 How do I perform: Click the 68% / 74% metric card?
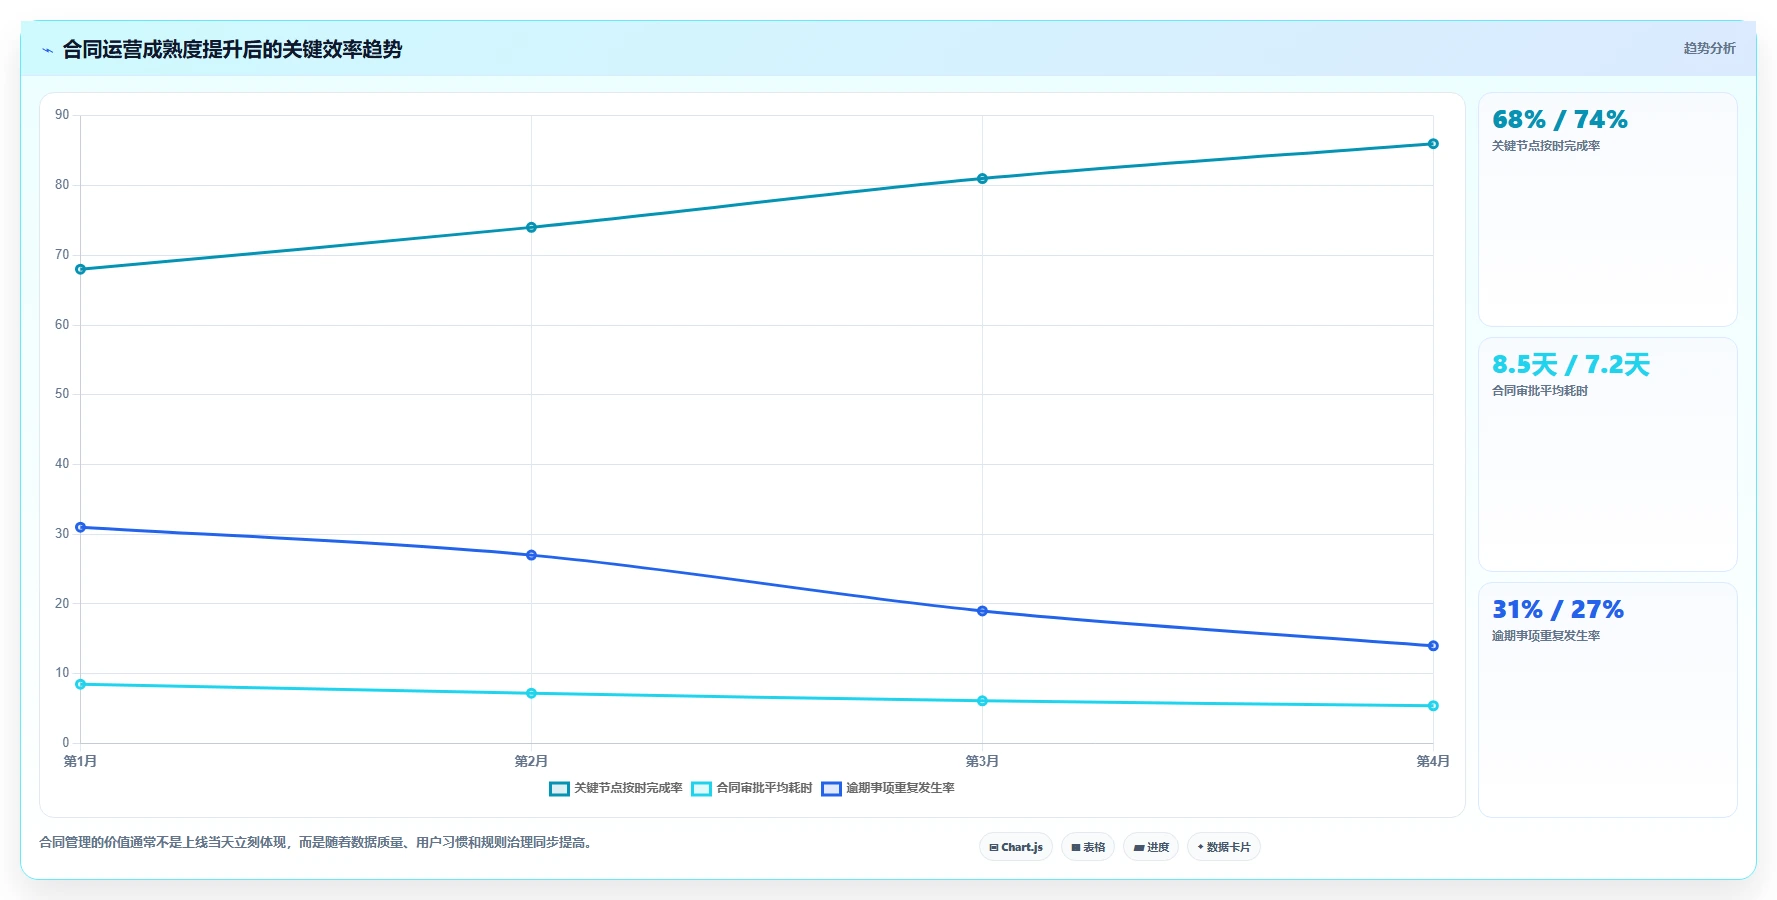(x=1608, y=210)
